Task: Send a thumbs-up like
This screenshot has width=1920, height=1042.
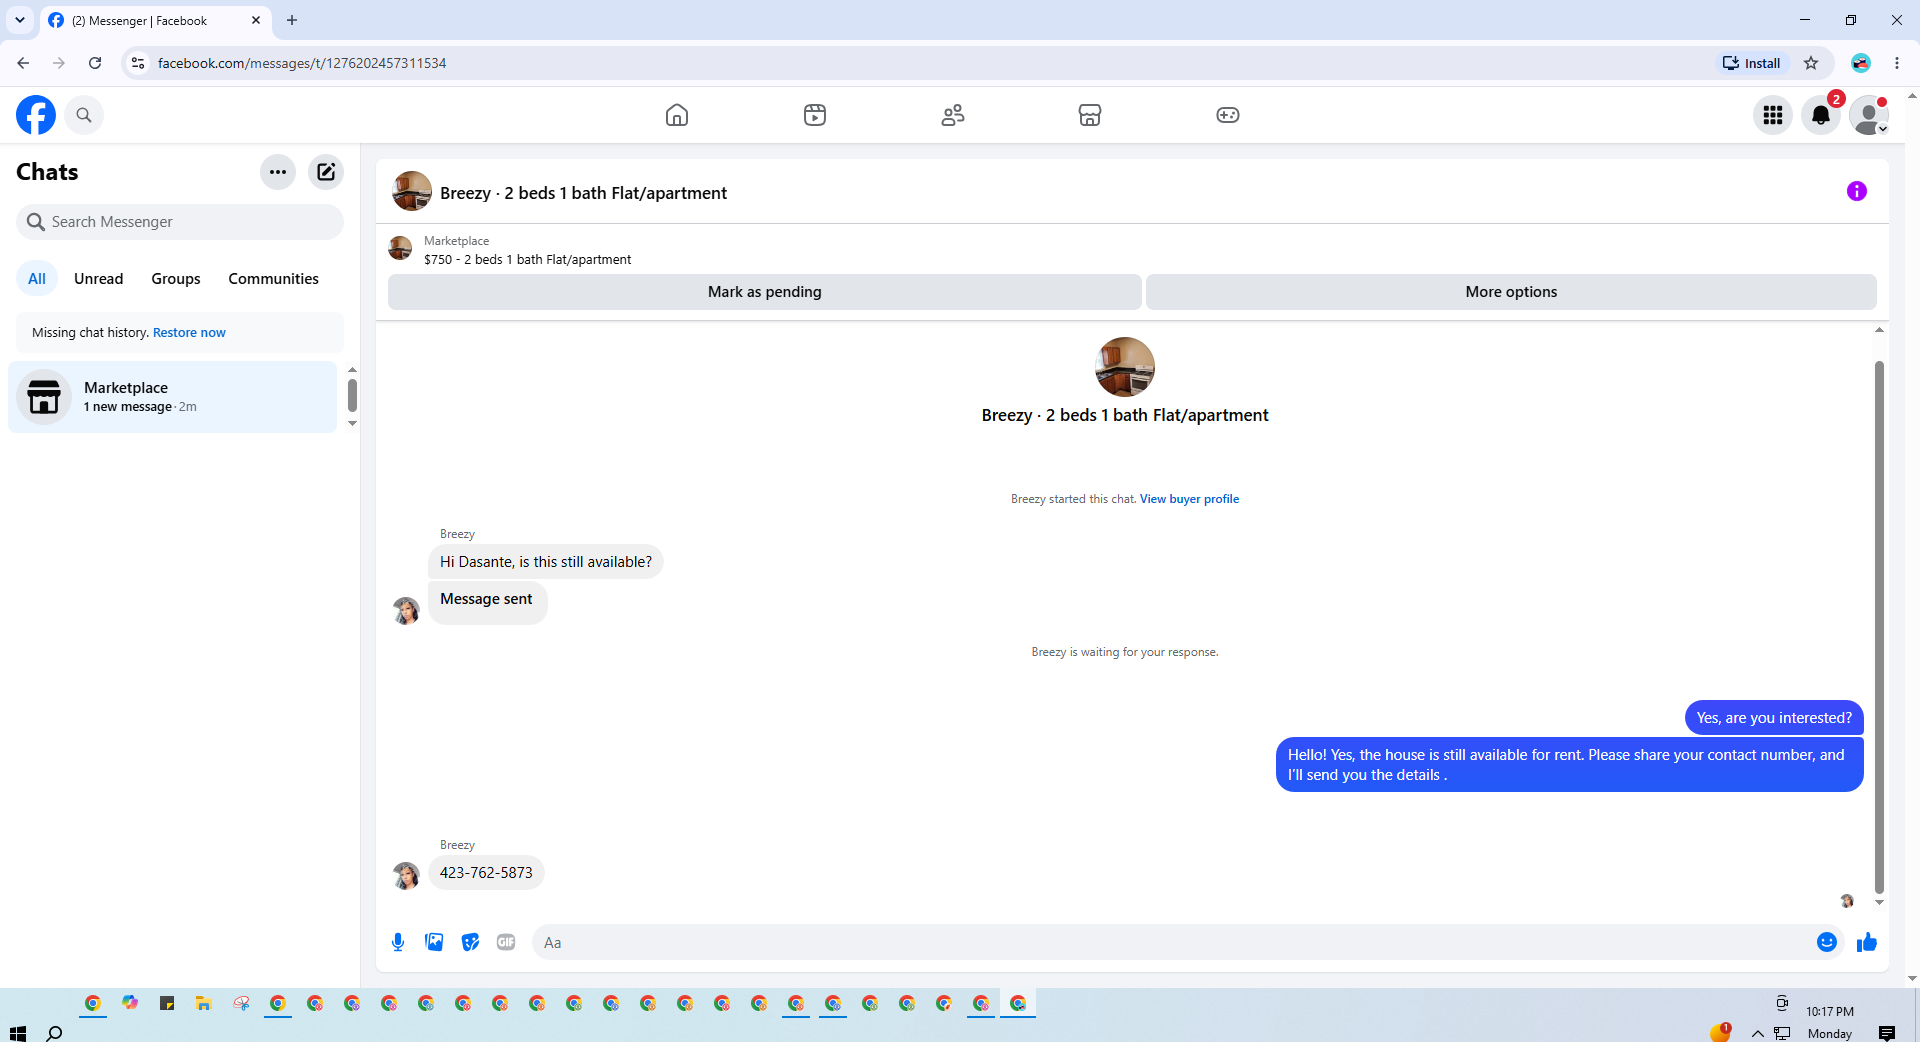Action: [1867, 942]
